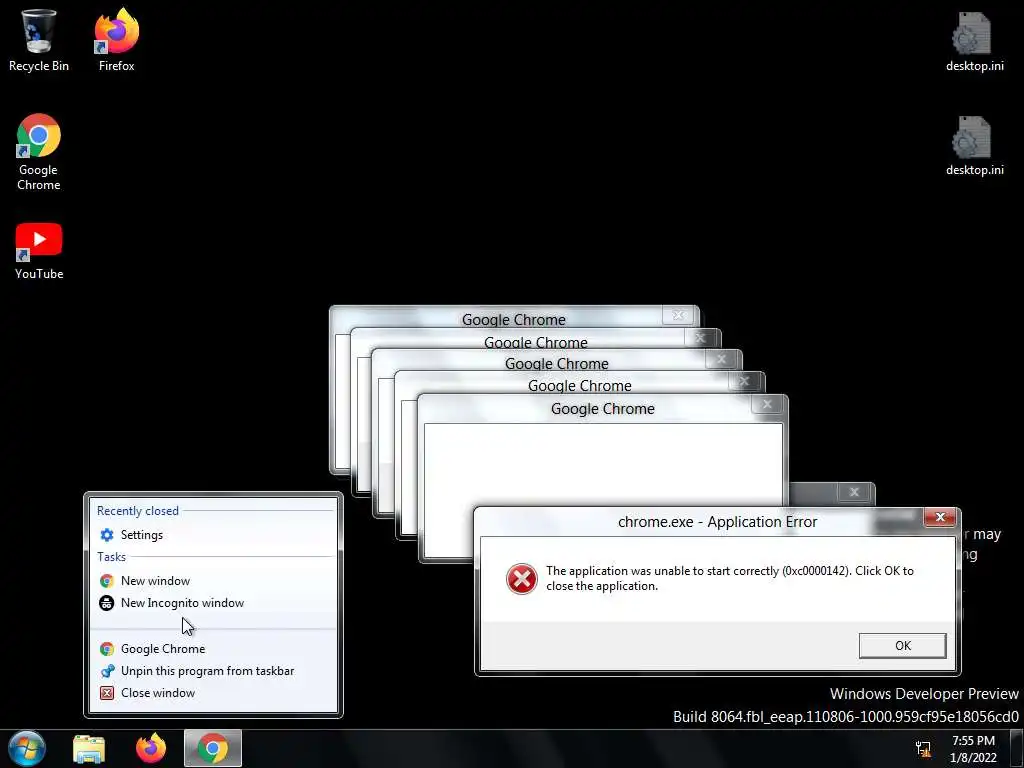
Task: Close the chrome.exe Application Error dialog
Action: 940,517
